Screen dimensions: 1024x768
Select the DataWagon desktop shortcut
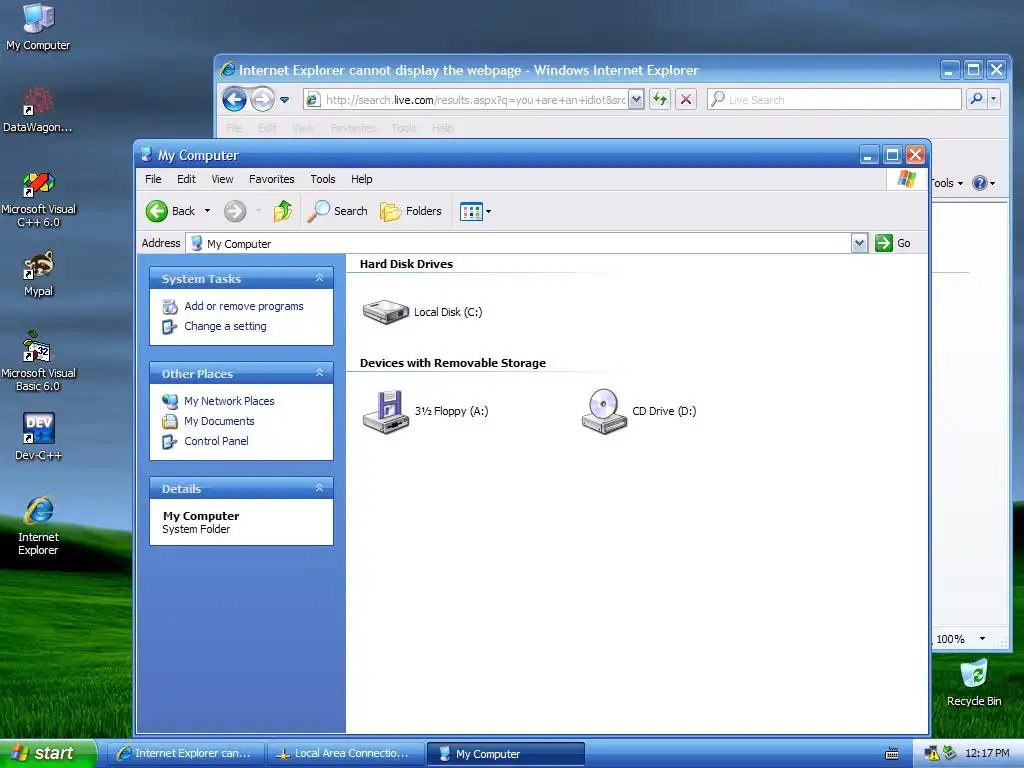38,109
